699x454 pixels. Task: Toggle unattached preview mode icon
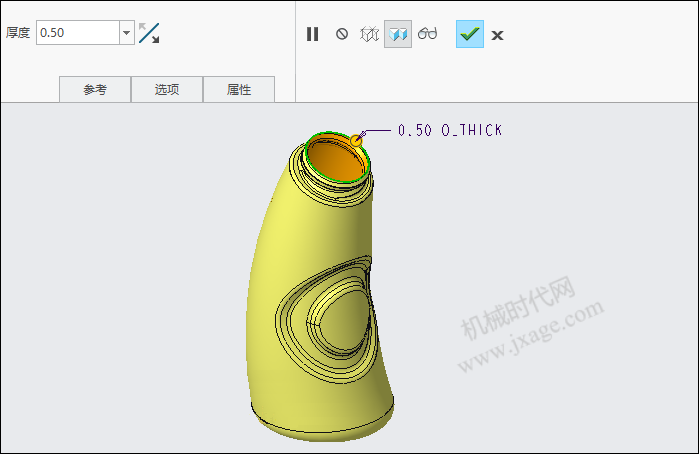click(369, 34)
